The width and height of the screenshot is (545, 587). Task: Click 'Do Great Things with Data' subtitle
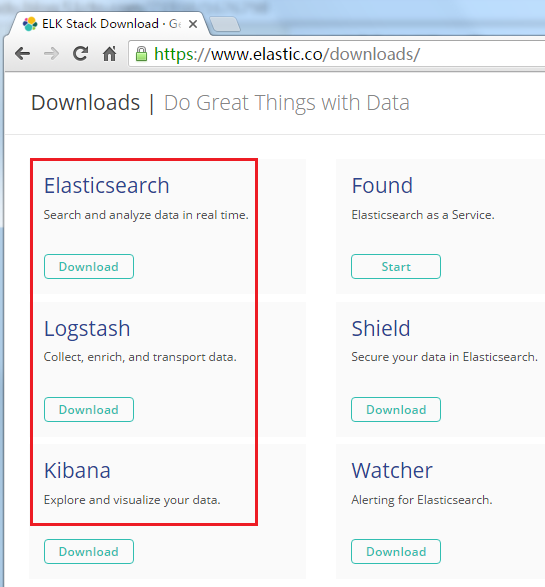(287, 103)
